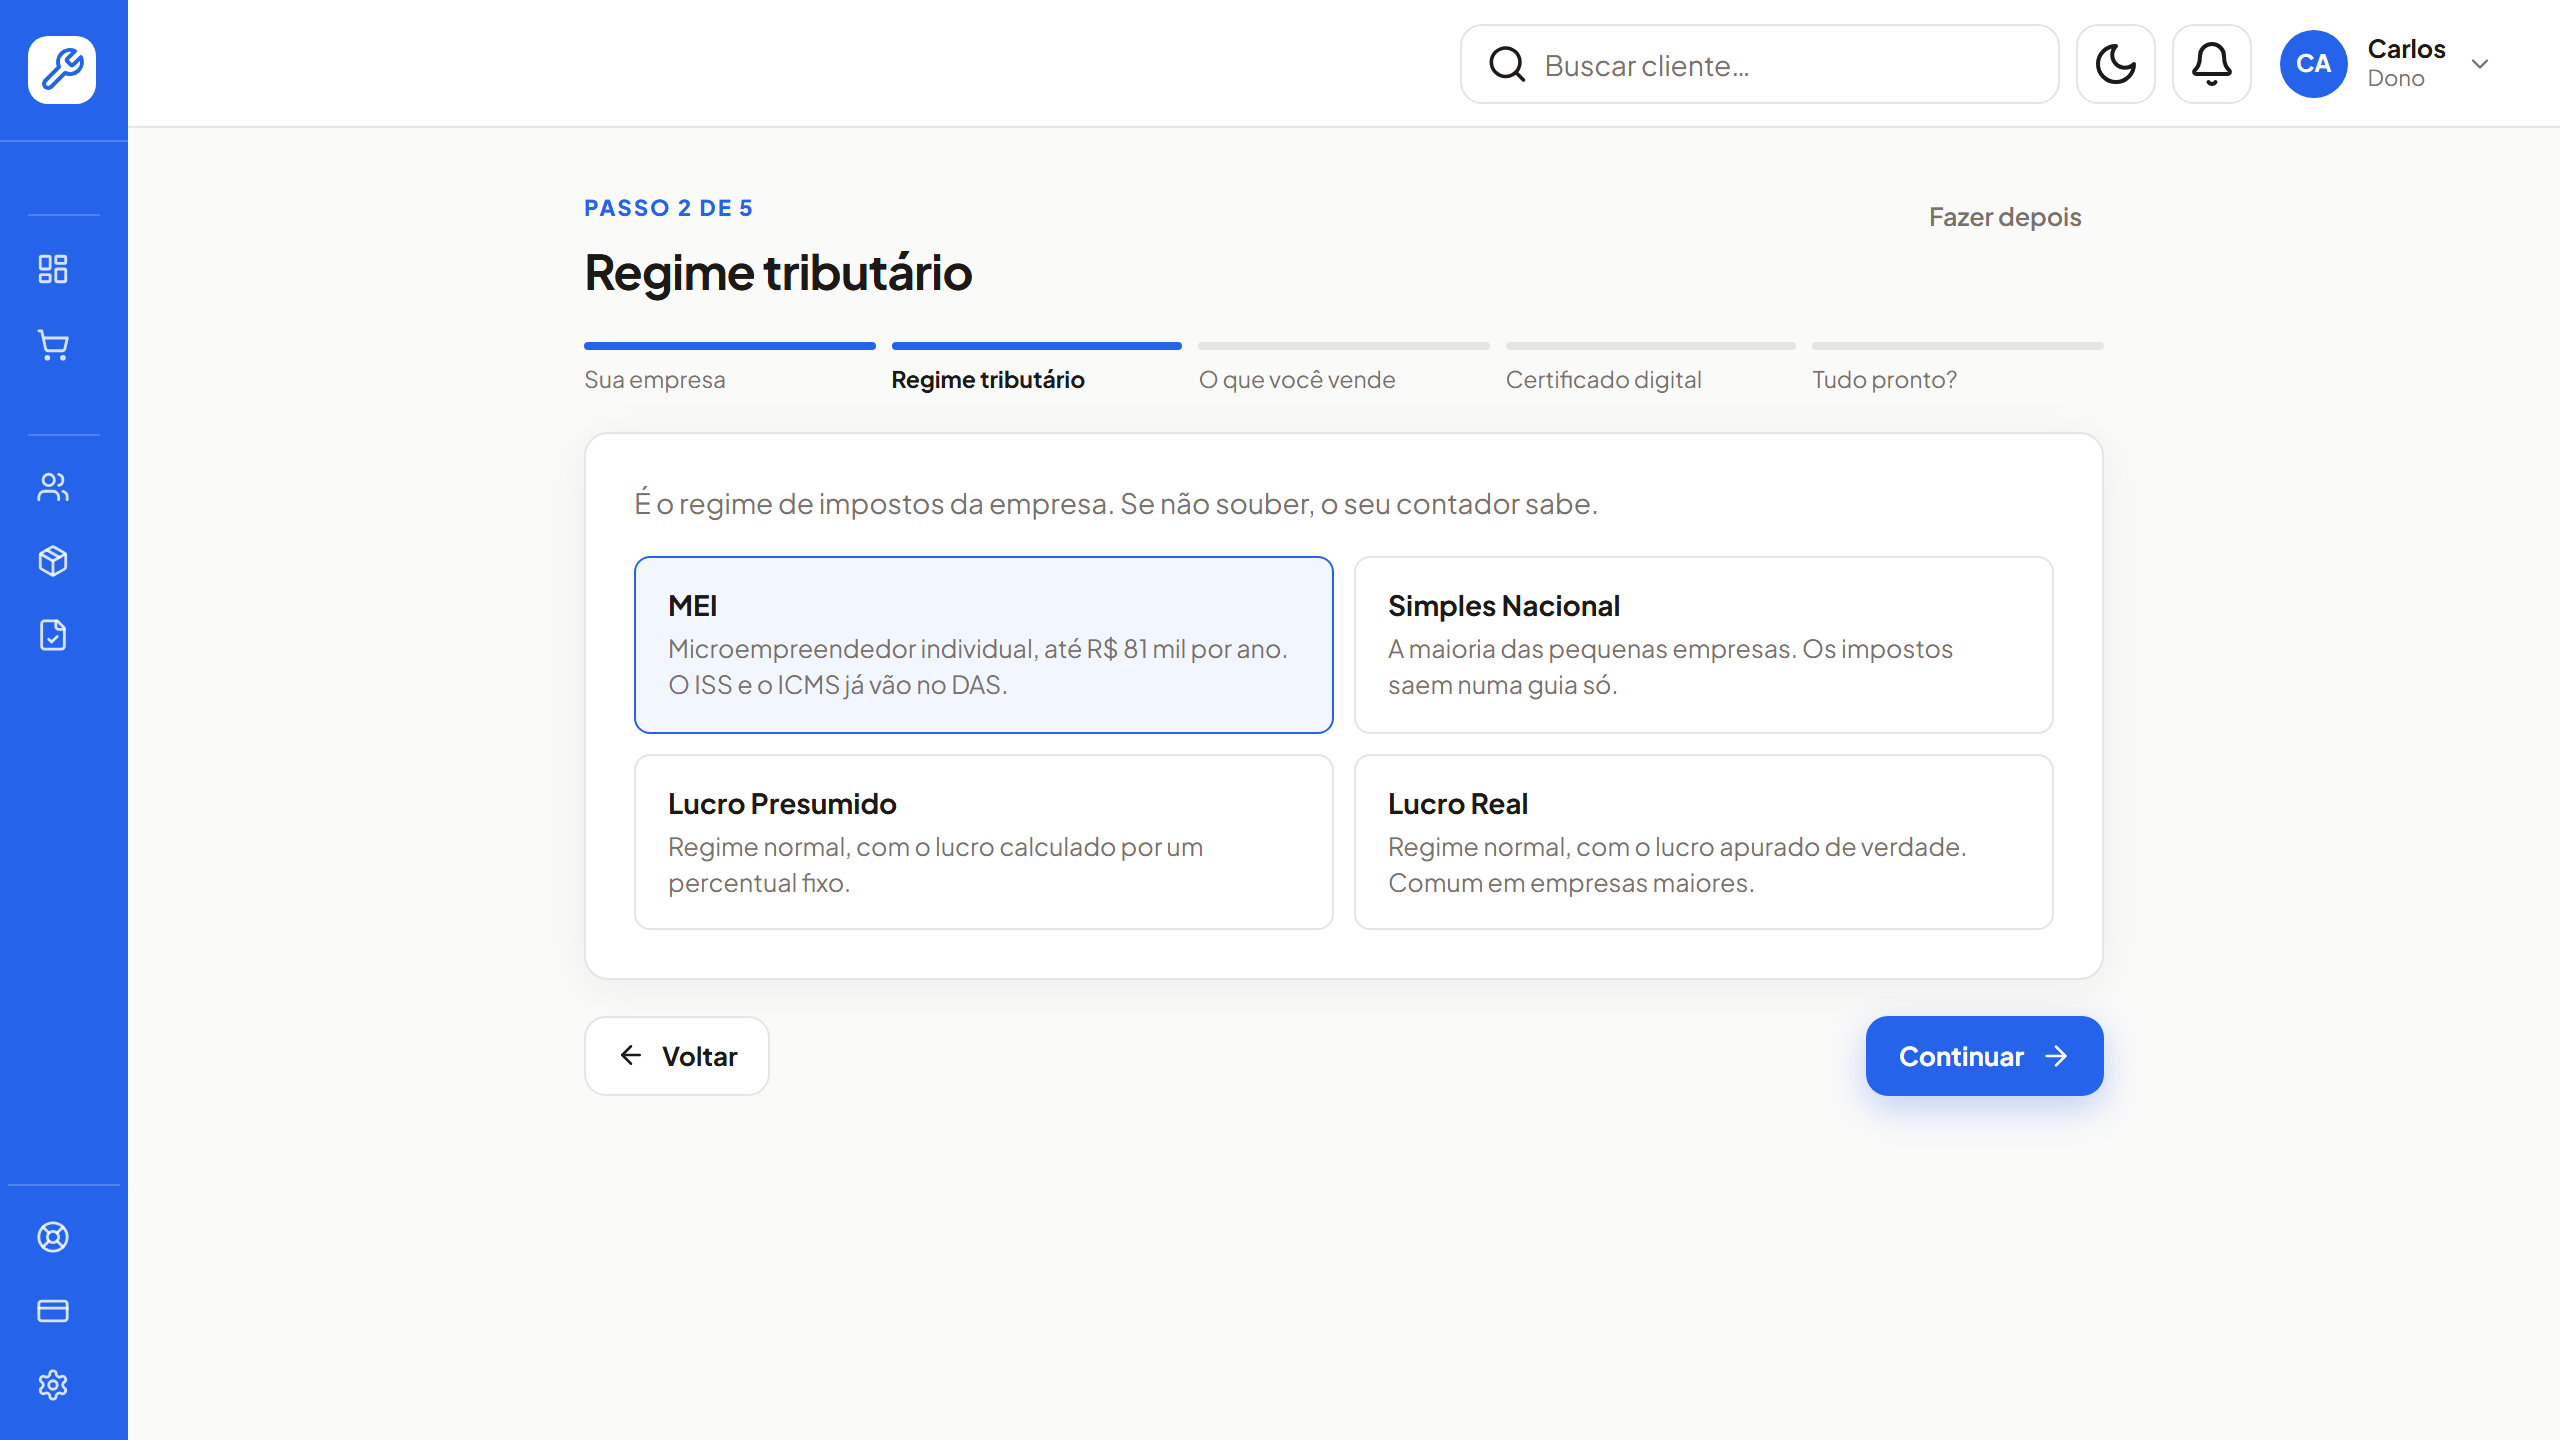
Task: Click the wrench app logo
Action: click(x=62, y=69)
